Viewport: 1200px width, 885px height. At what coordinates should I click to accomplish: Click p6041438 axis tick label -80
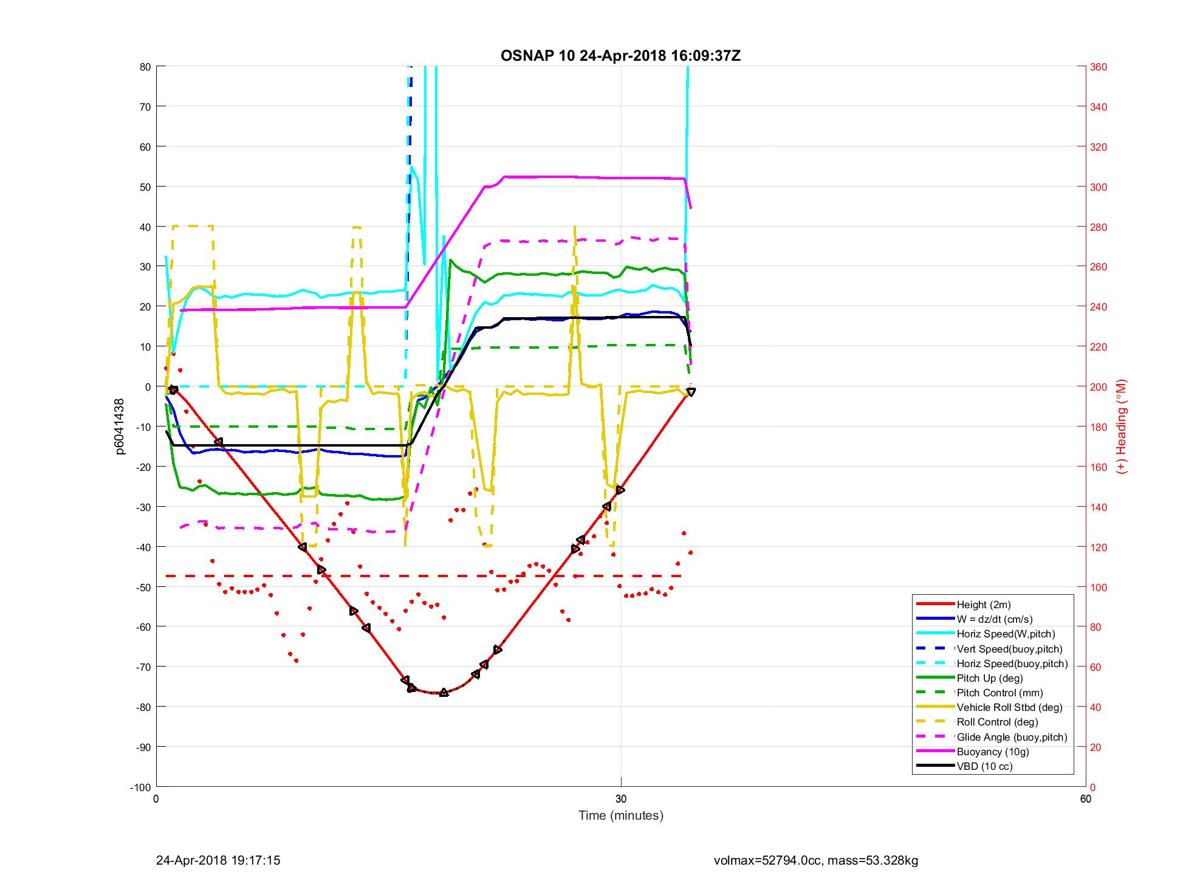(143, 707)
